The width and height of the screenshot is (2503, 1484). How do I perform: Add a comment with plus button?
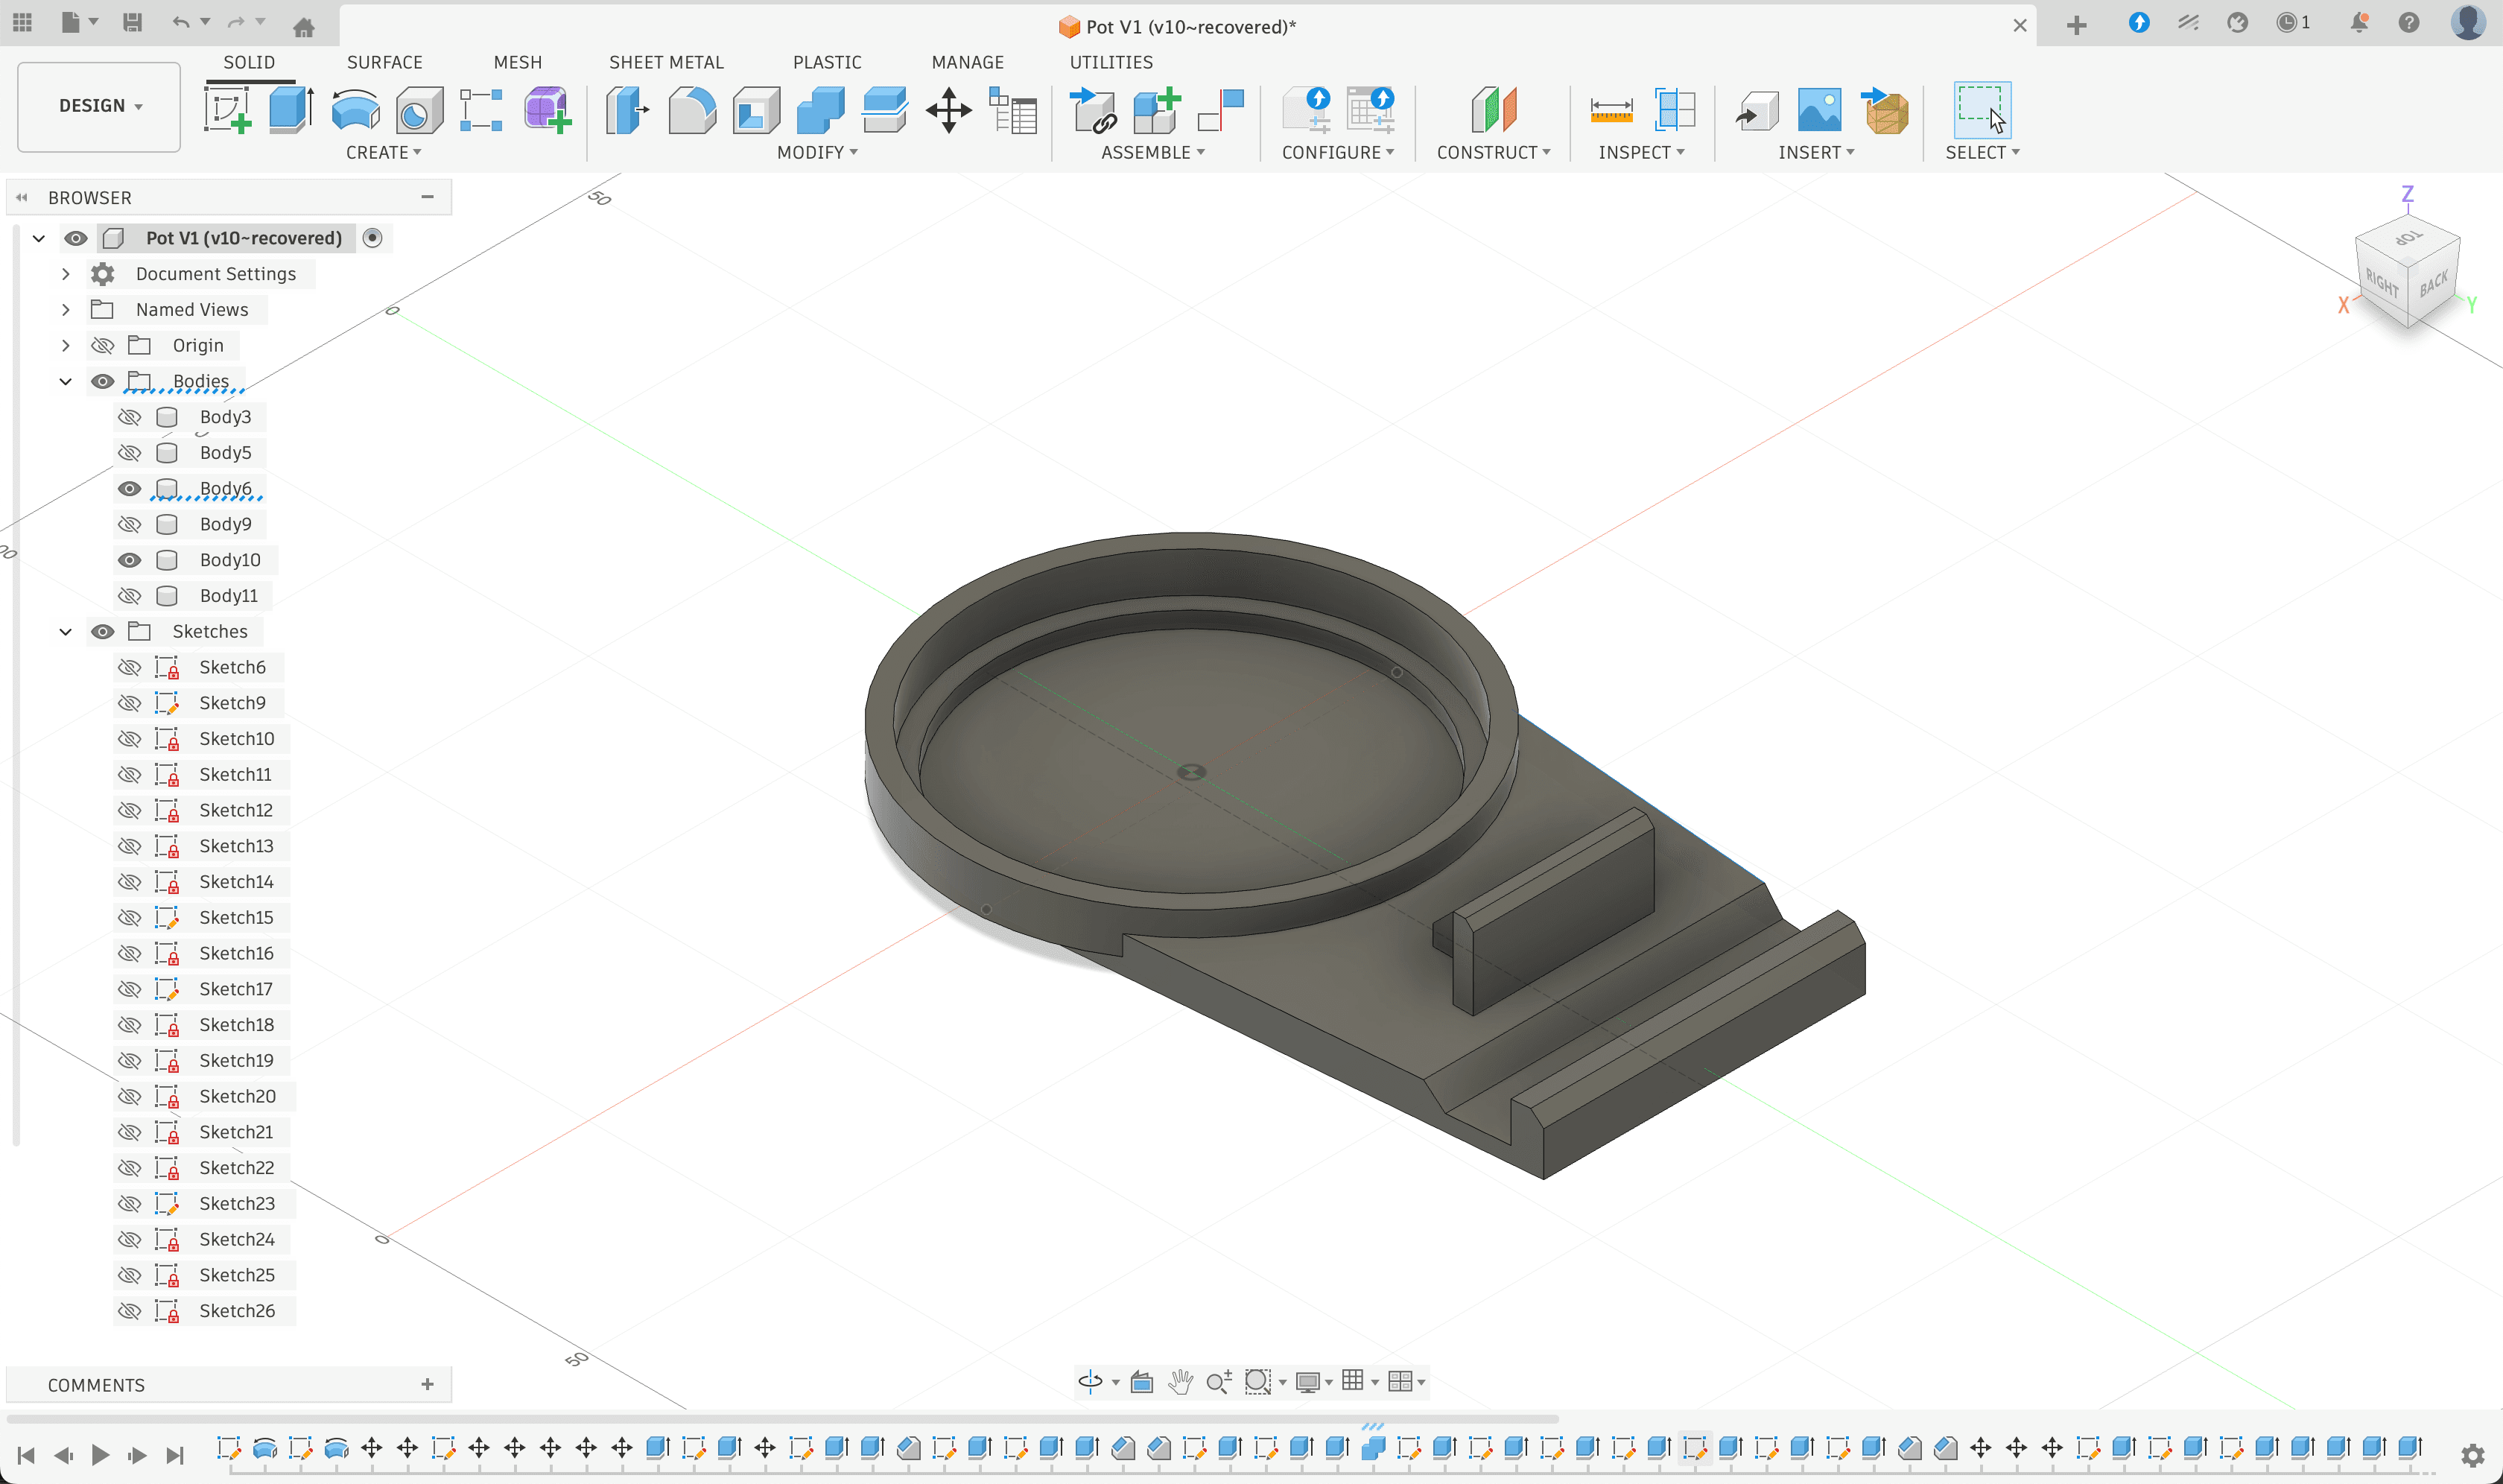click(427, 1384)
